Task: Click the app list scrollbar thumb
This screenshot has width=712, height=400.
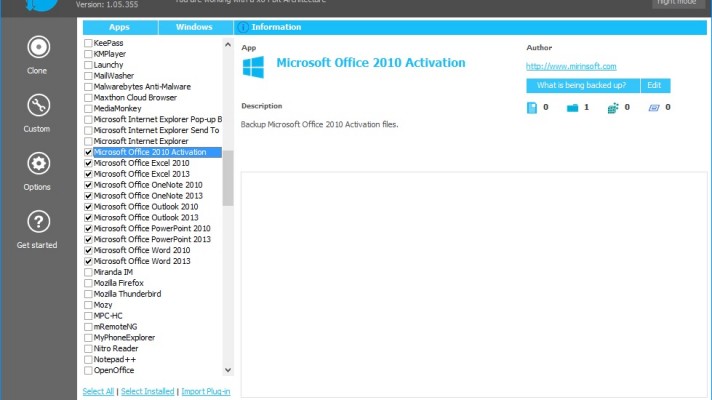Action: click(228, 178)
